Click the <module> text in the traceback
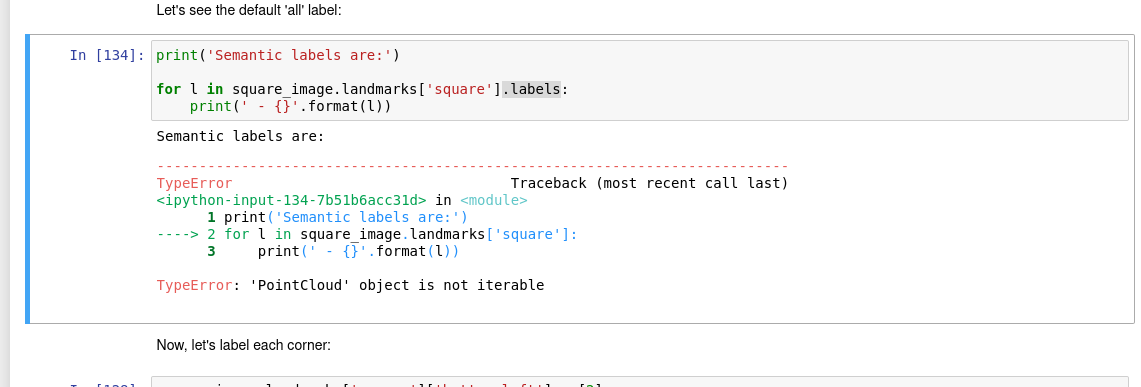The image size is (1141, 387). (494, 200)
